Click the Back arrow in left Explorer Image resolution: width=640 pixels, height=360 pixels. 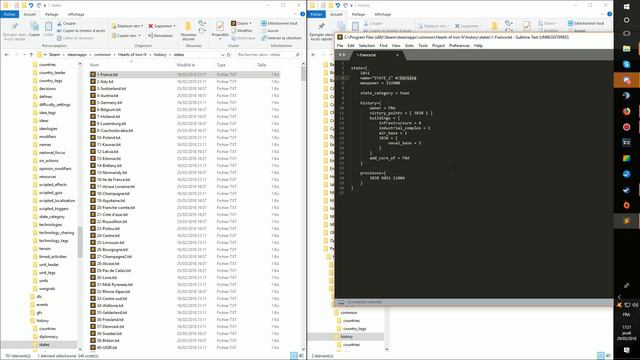click(x=7, y=54)
